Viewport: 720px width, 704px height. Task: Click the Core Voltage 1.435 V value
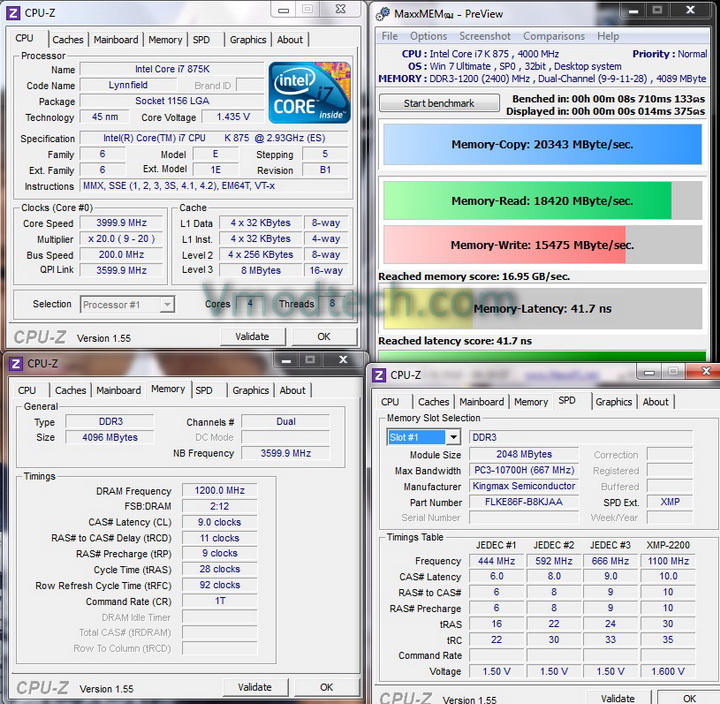click(x=233, y=117)
